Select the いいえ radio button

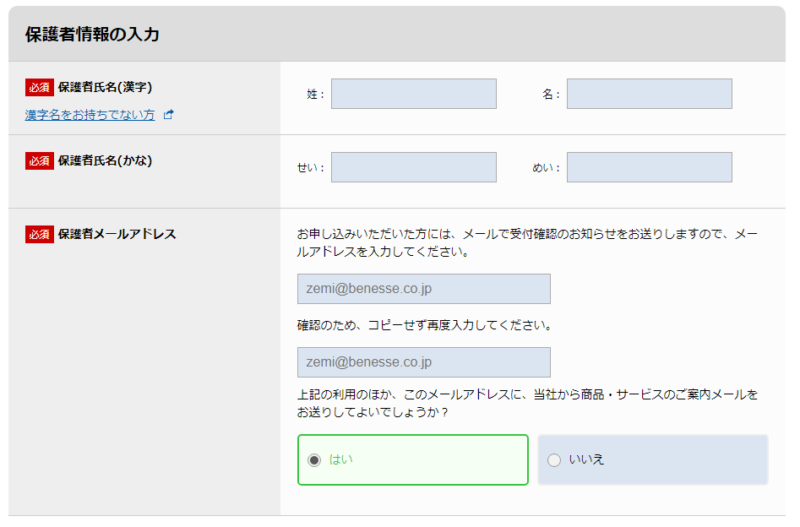click(554, 460)
